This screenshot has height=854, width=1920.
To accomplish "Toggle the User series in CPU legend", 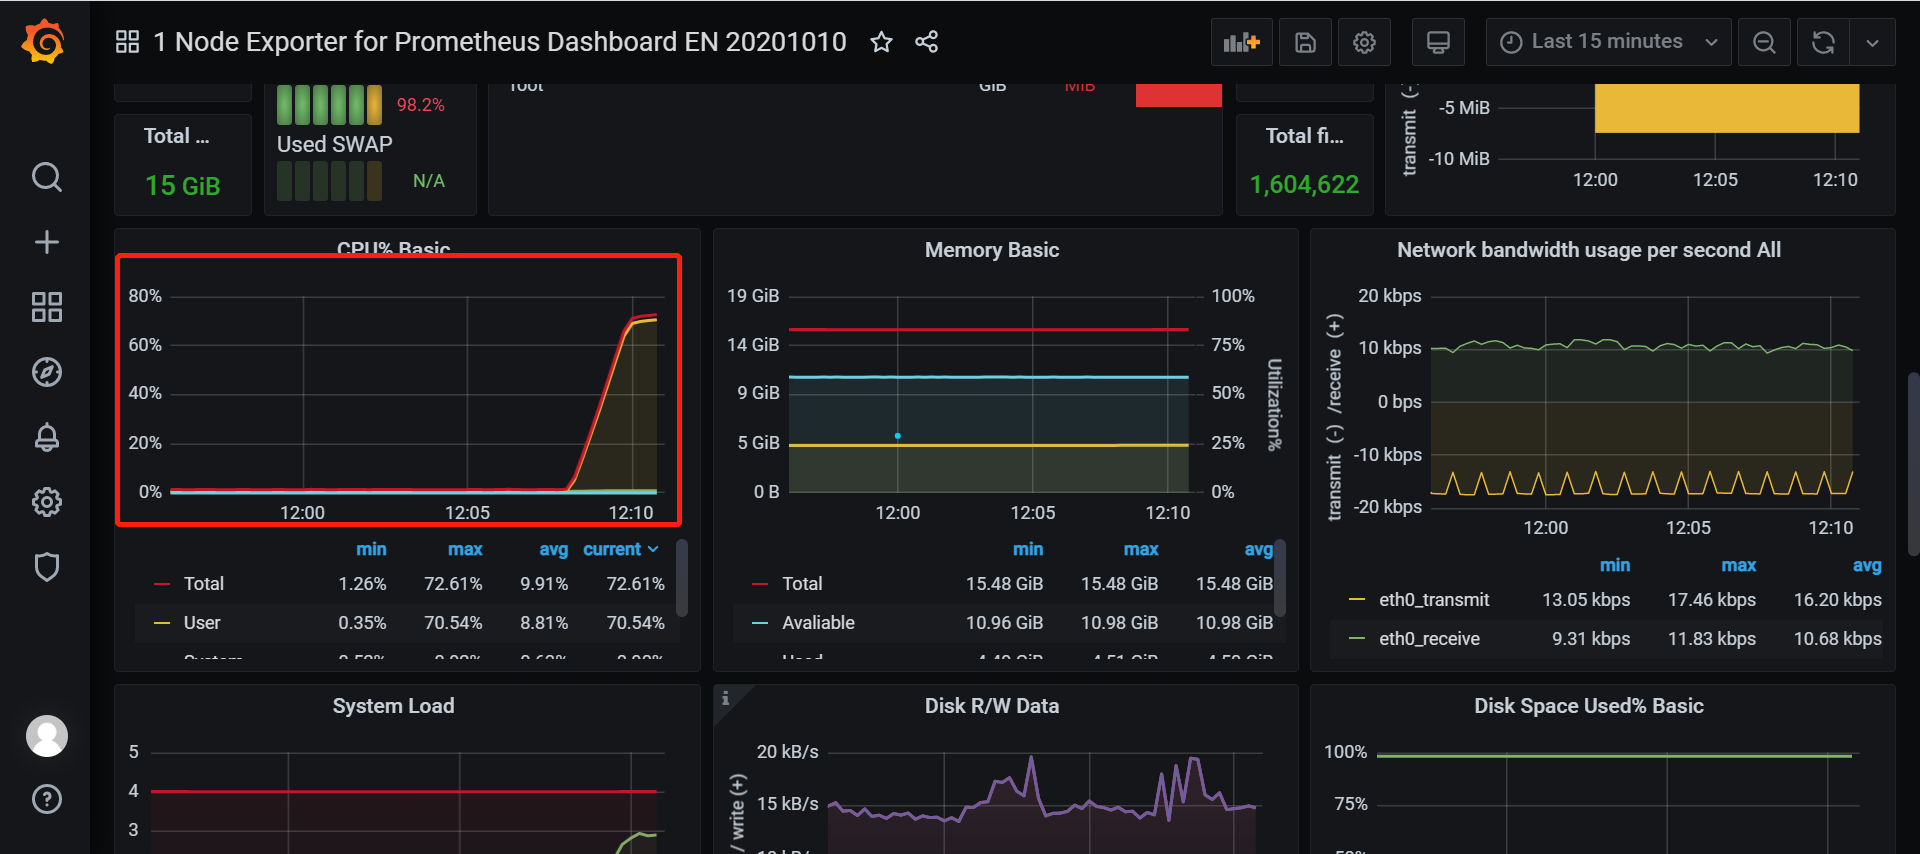I will (x=202, y=623).
